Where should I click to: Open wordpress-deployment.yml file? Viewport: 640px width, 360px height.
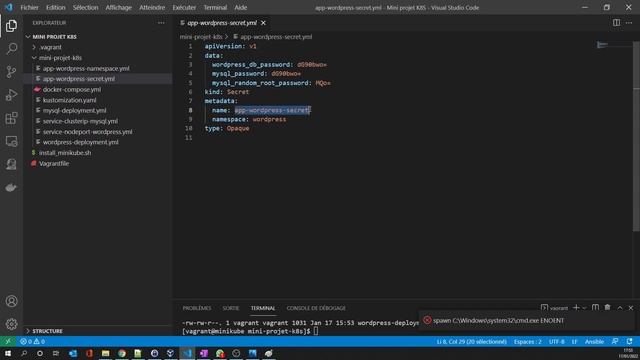(80, 142)
